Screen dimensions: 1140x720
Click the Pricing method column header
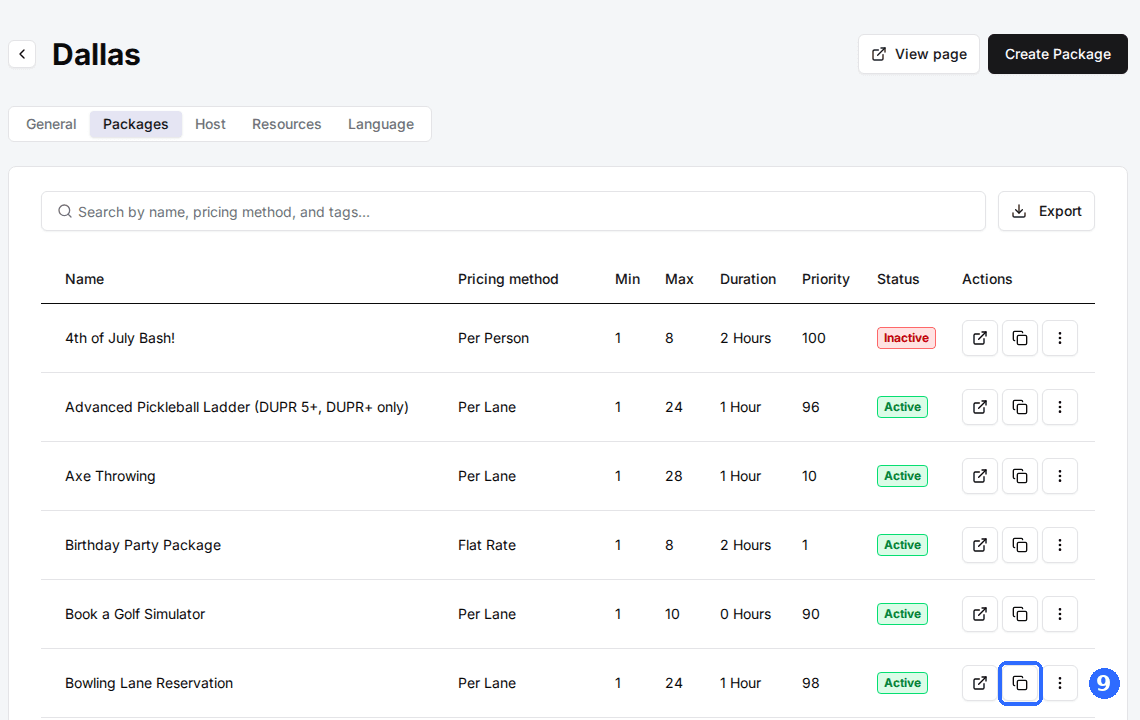[x=508, y=279]
